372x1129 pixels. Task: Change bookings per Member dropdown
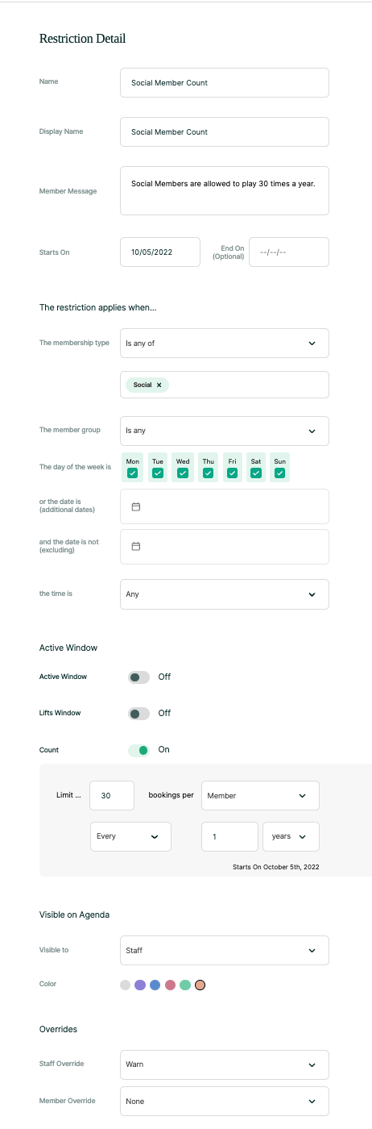(x=260, y=796)
